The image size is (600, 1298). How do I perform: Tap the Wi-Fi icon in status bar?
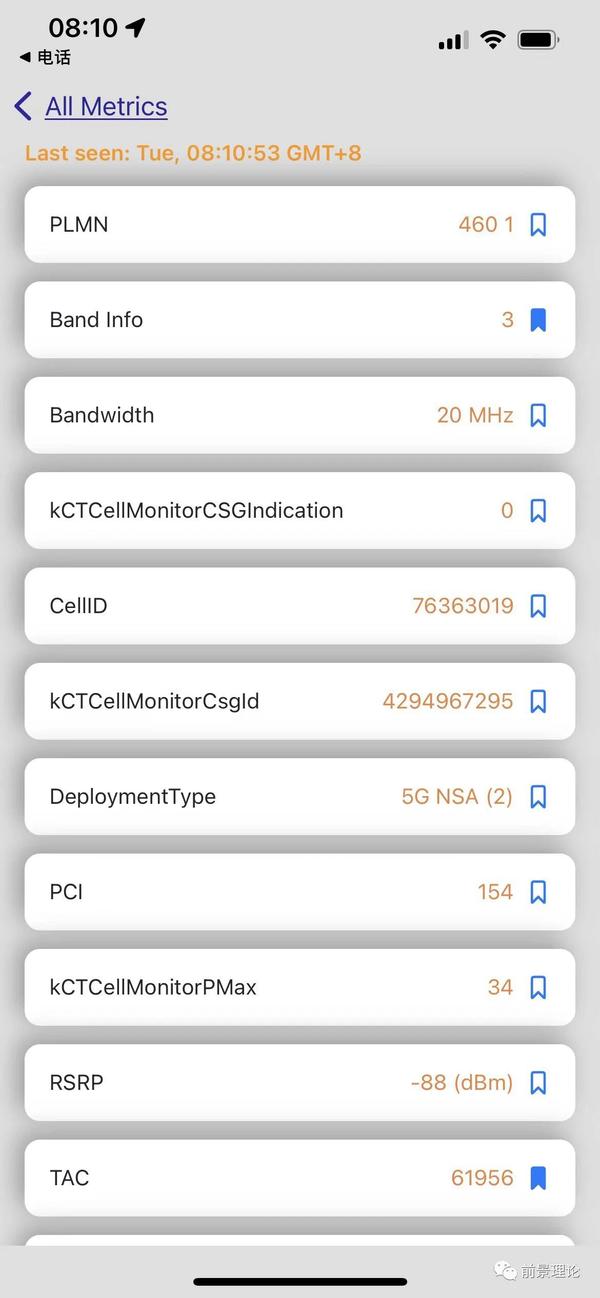click(492, 39)
